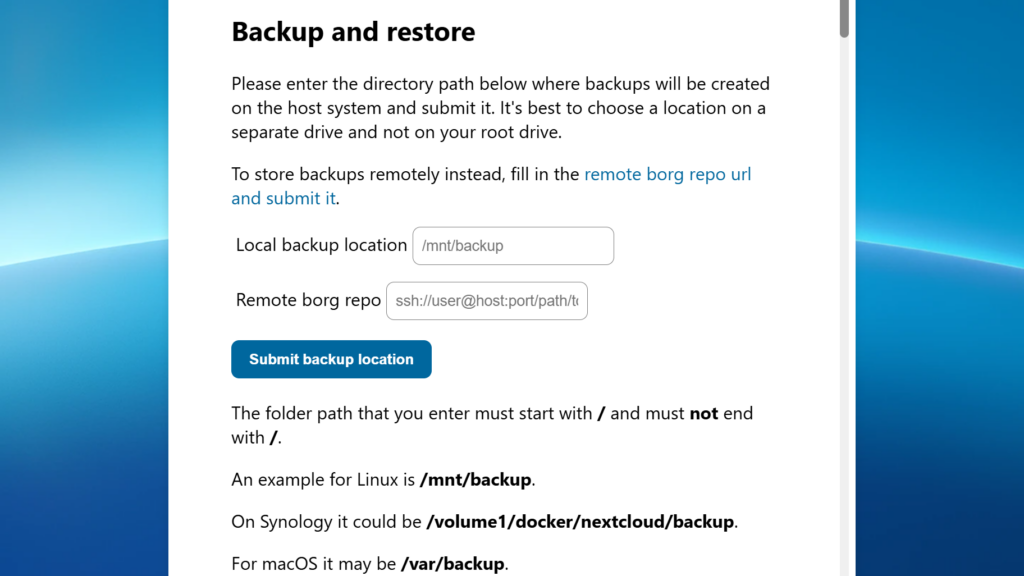Click the Synology backup path example text
Screen dimensions: 1024x576
[582, 521]
